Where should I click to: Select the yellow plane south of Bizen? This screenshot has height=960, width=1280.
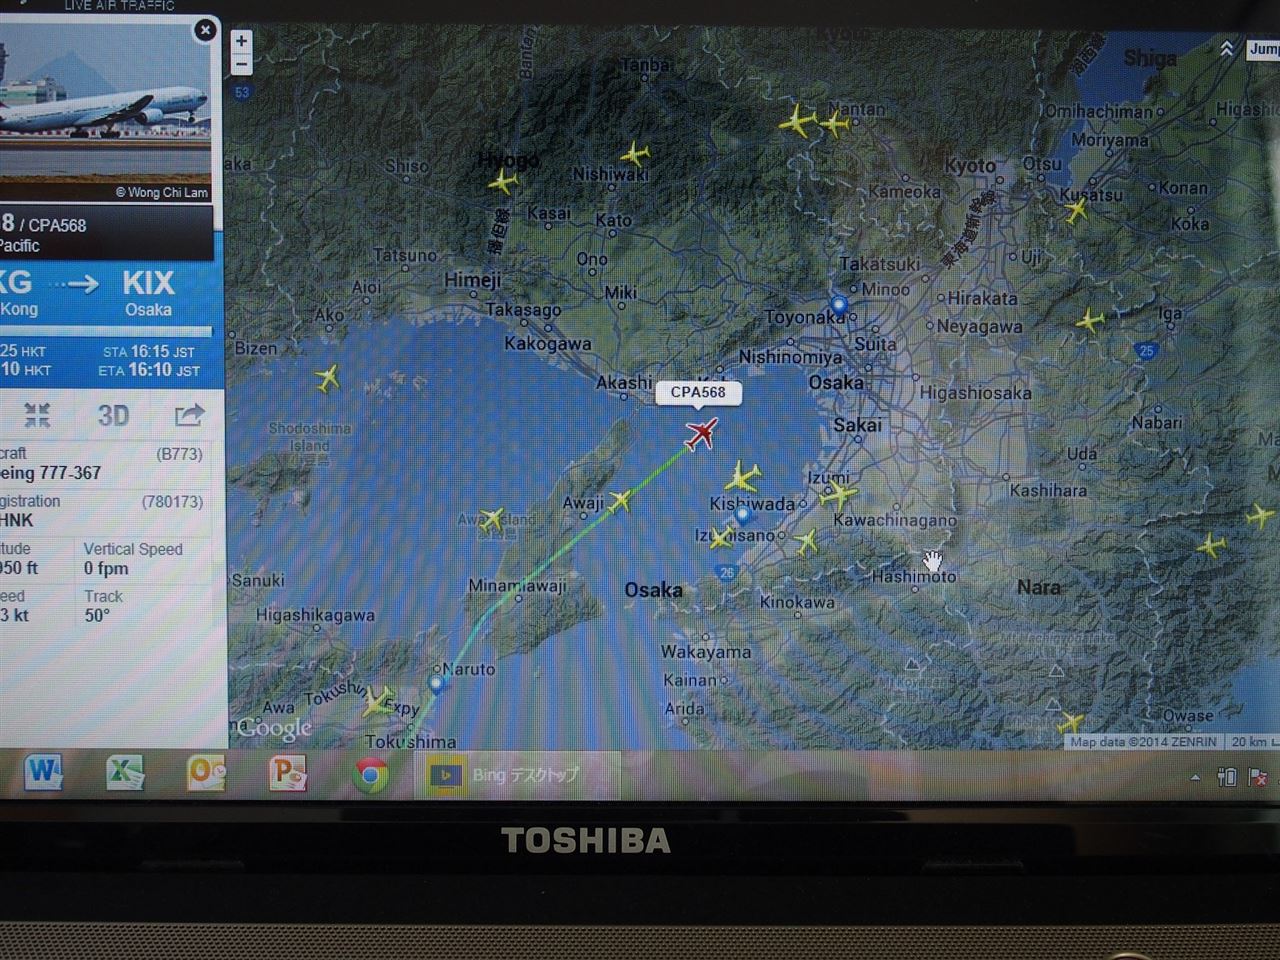(327, 378)
